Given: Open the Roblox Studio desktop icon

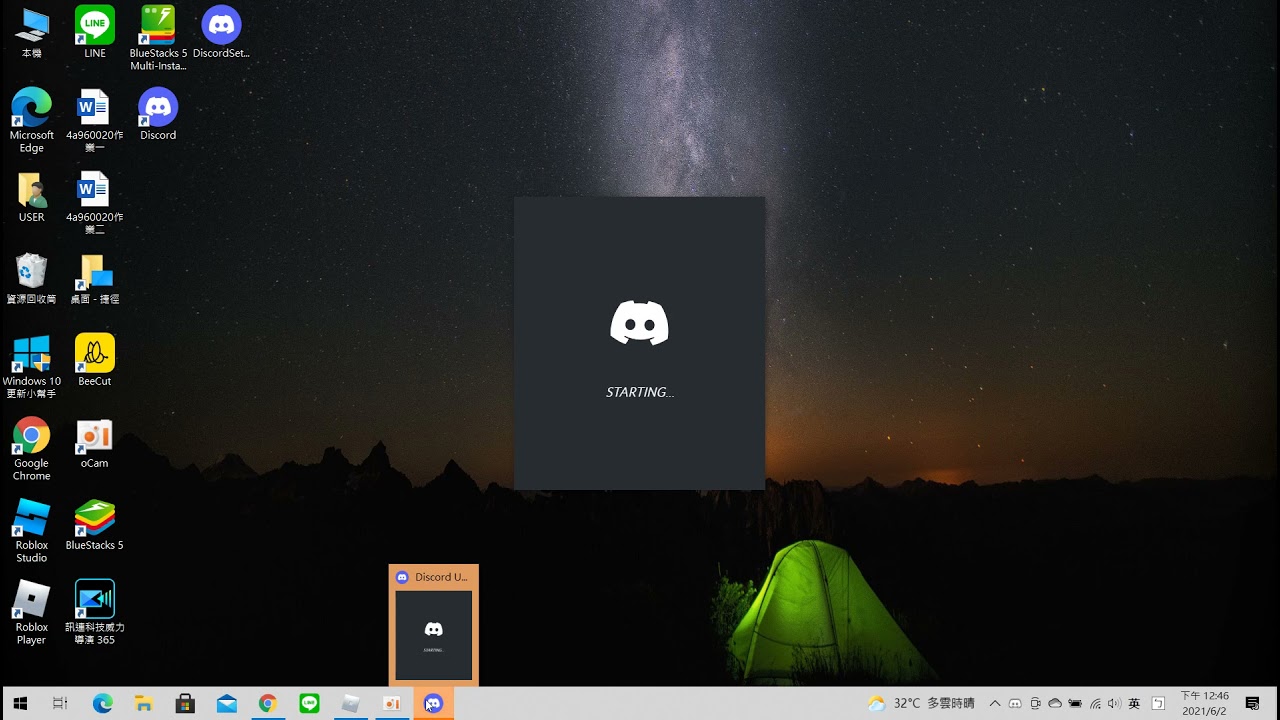Looking at the screenshot, I should [x=32, y=530].
